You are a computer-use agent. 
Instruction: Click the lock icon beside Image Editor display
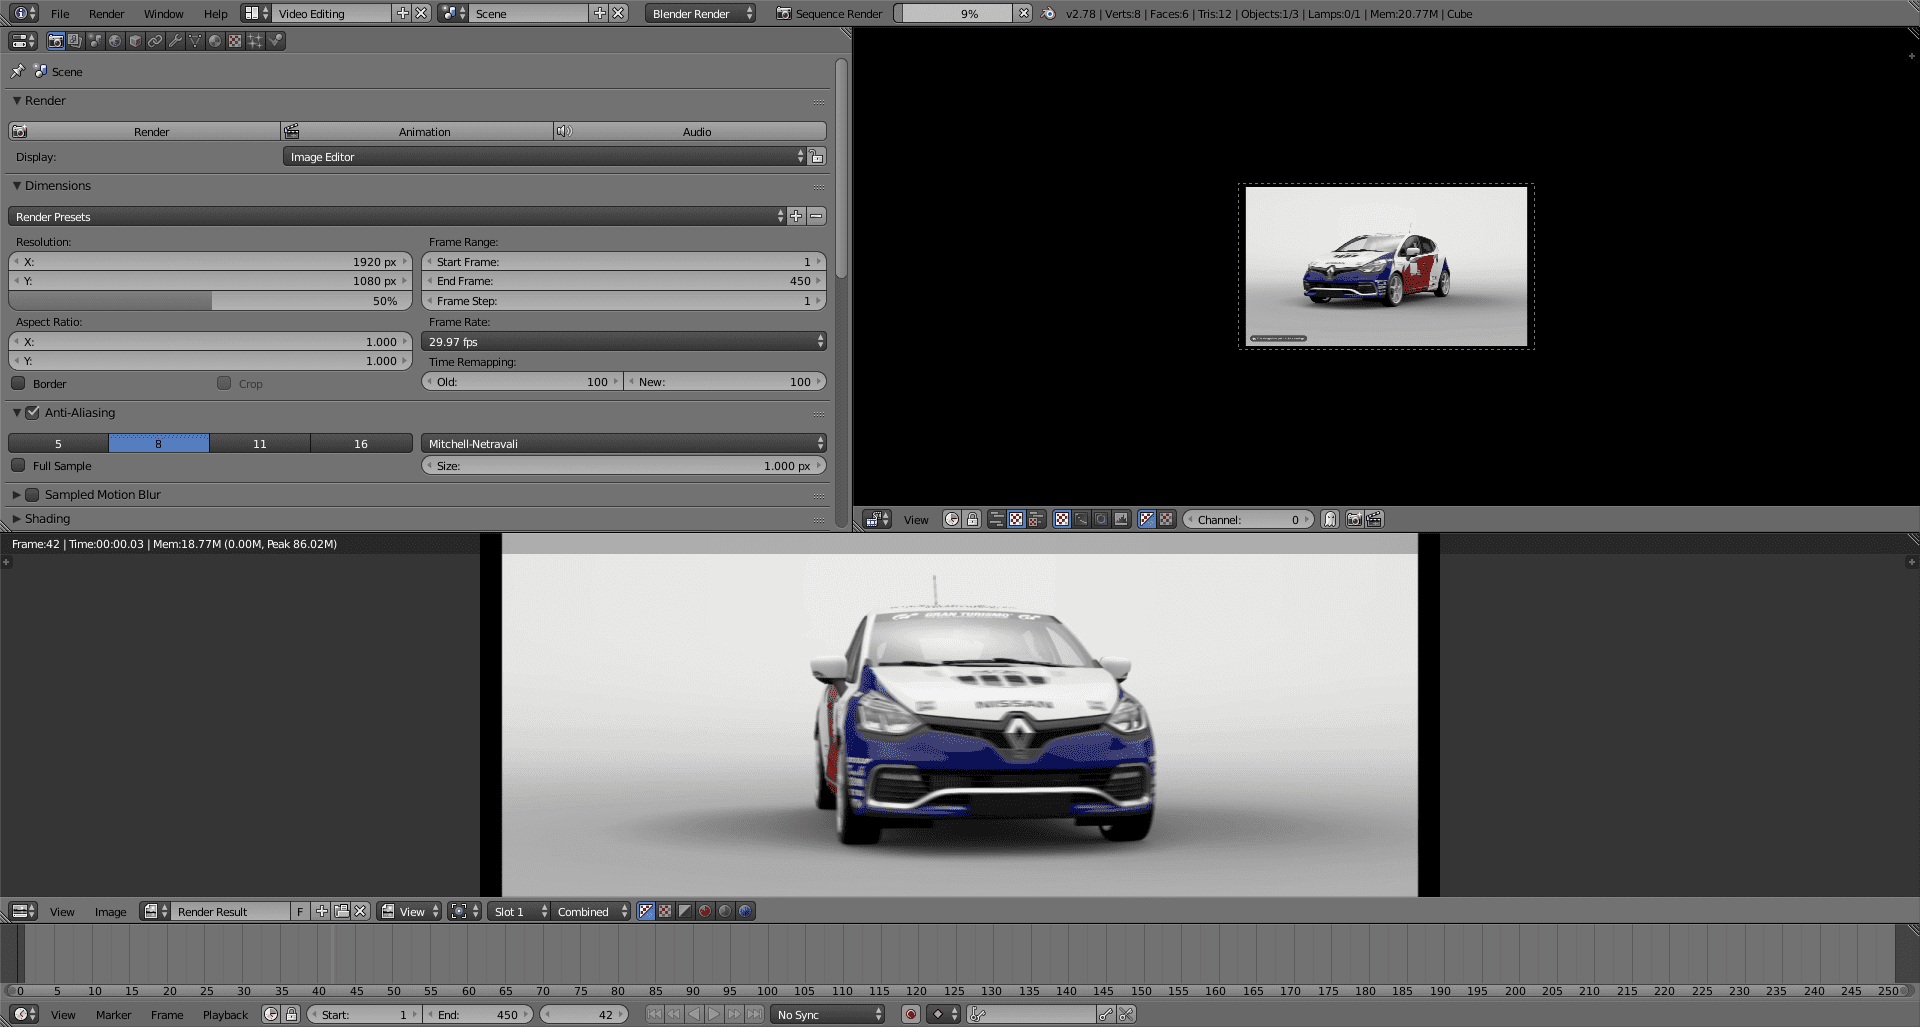pos(817,156)
